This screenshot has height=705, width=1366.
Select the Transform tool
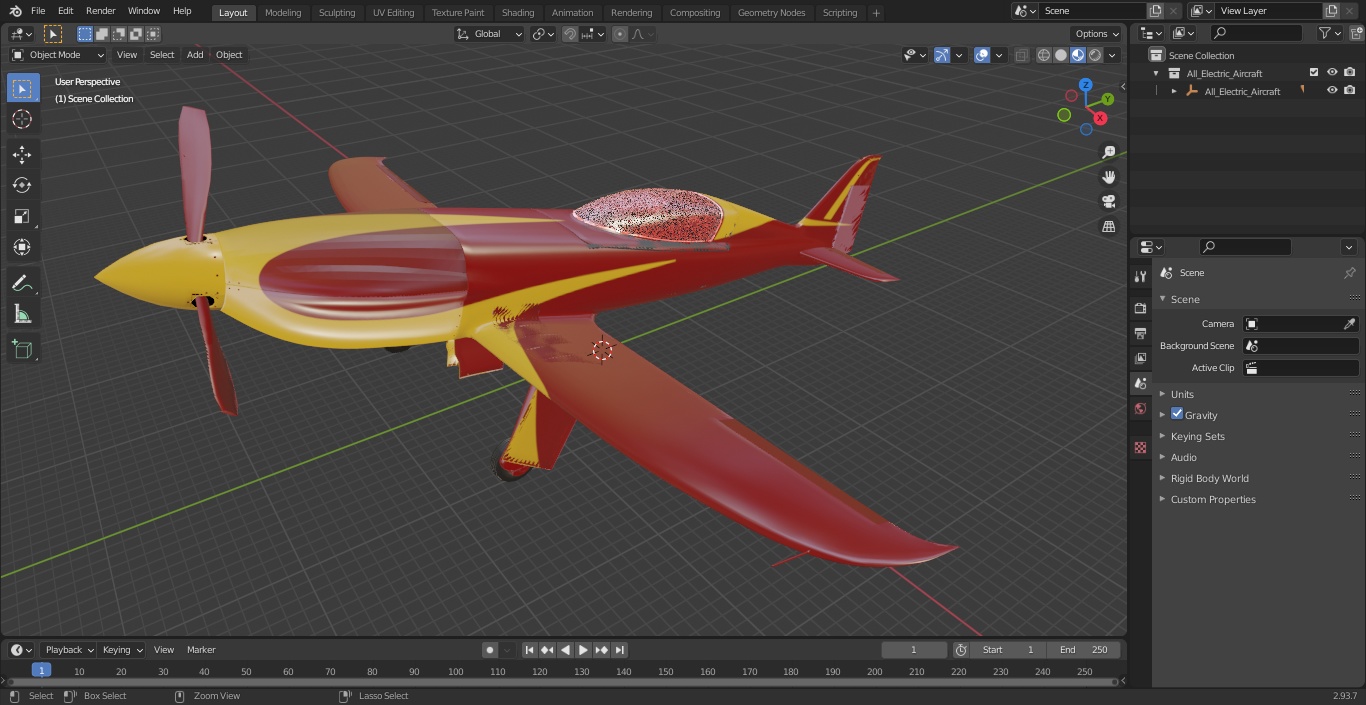click(x=22, y=247)
